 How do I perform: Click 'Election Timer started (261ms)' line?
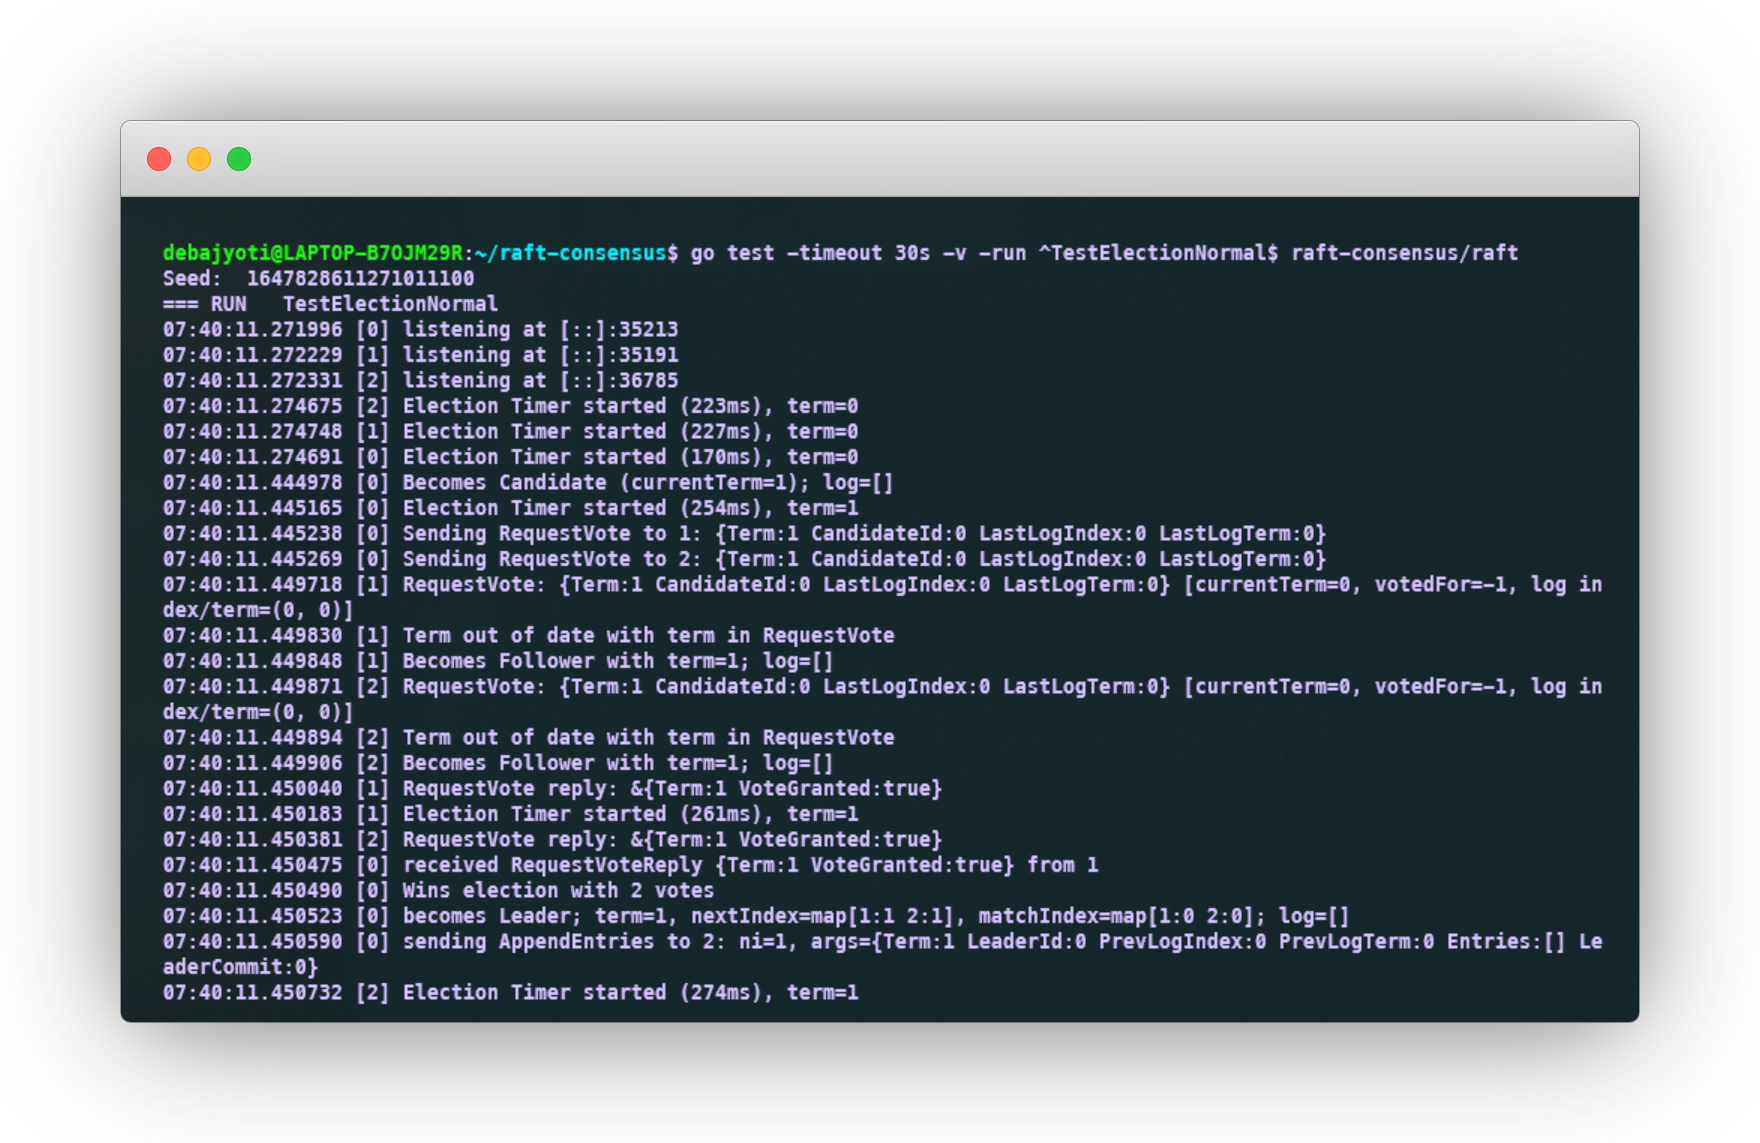click(x=511, y=814)
